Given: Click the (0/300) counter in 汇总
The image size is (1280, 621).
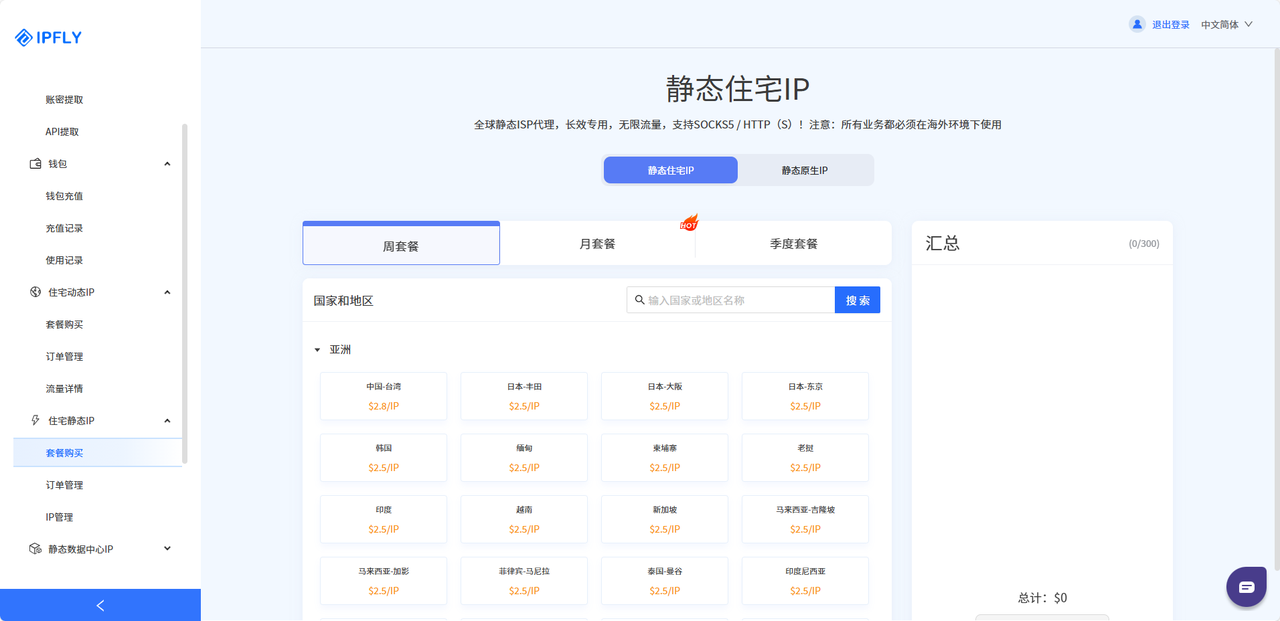Looking at the screenshot, I should pos(1144,244).
